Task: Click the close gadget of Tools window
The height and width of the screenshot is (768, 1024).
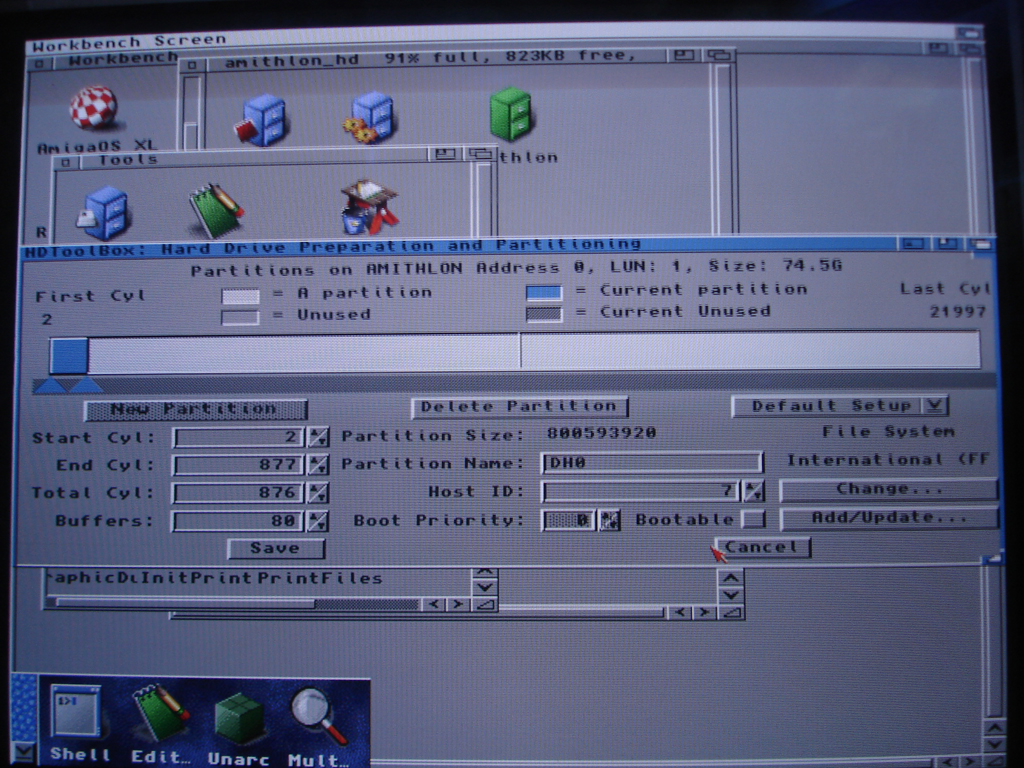Action: point(66,162)
